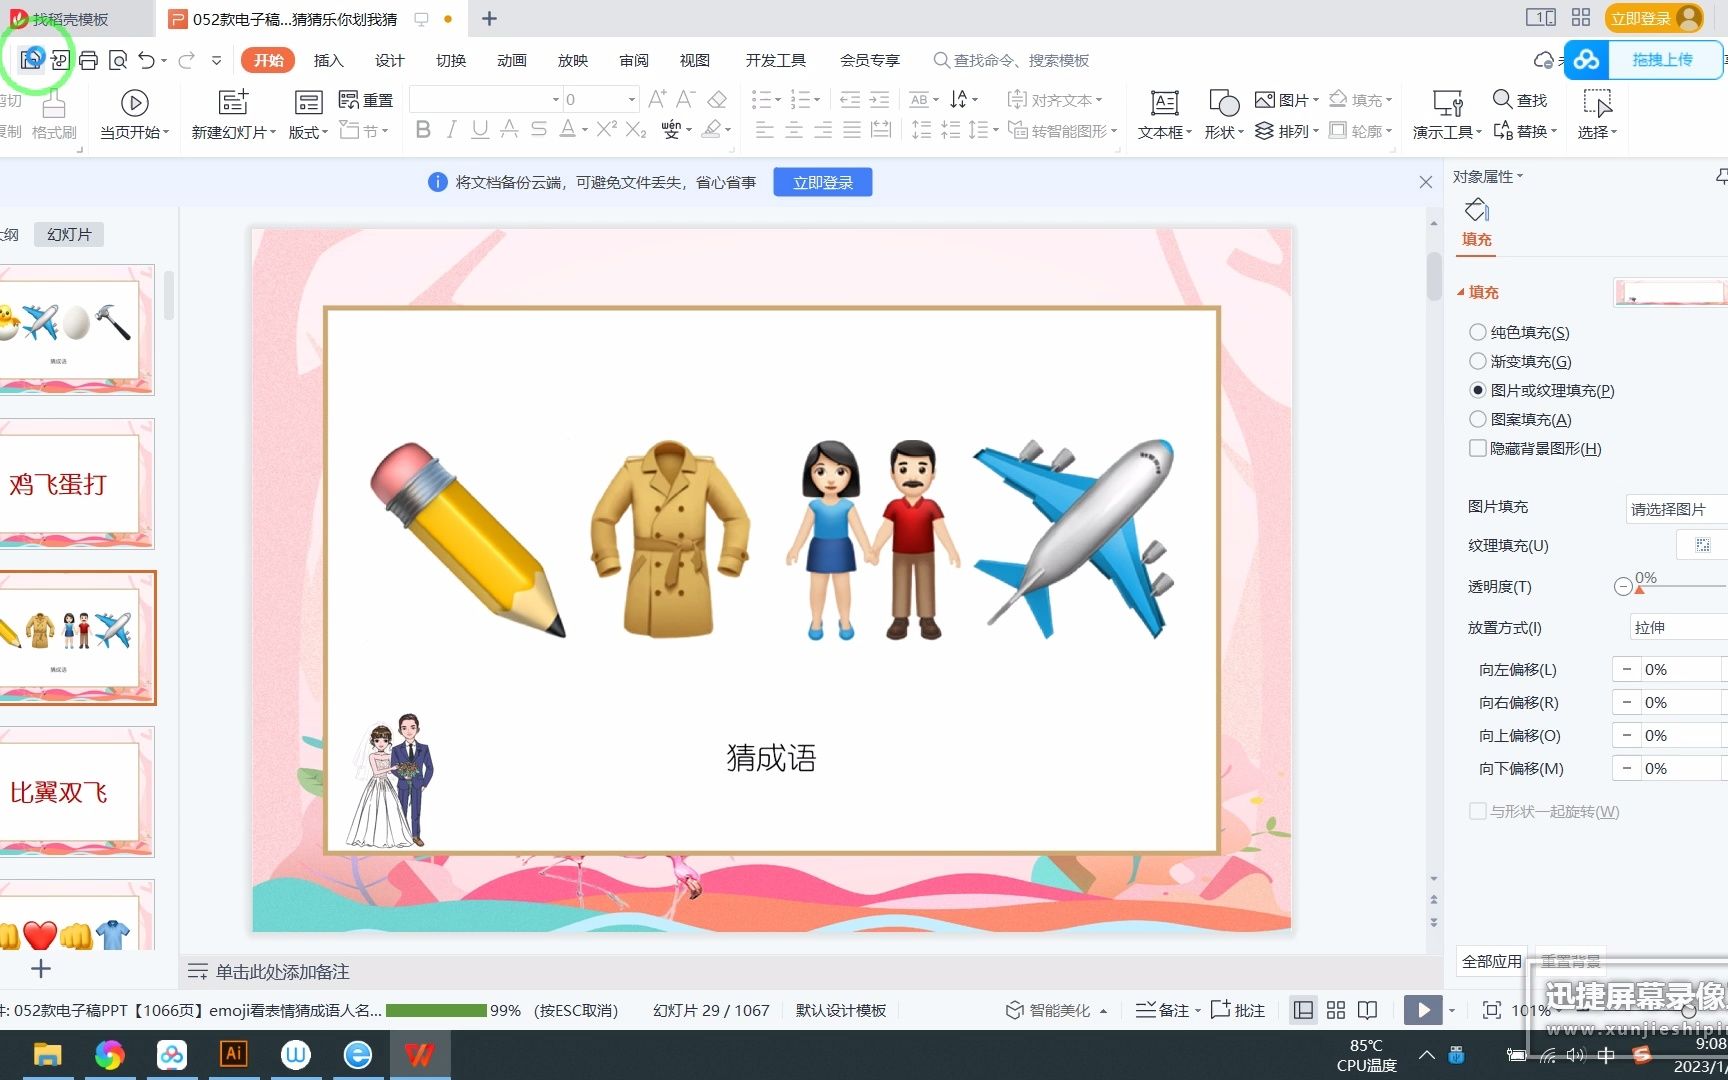
Task: Insert Text Box icon
Action: (x=1164, y=102)
